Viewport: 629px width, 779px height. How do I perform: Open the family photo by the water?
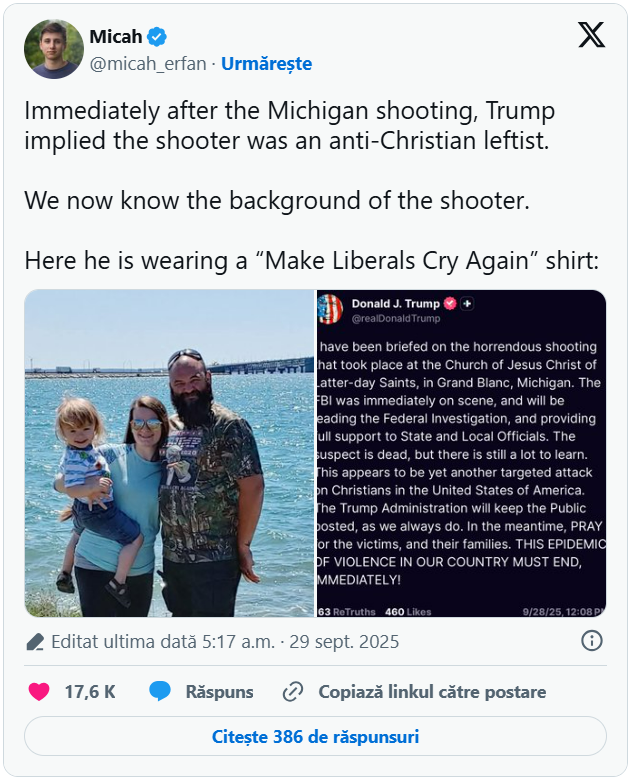pyautogui.click(x=170, y=453)
